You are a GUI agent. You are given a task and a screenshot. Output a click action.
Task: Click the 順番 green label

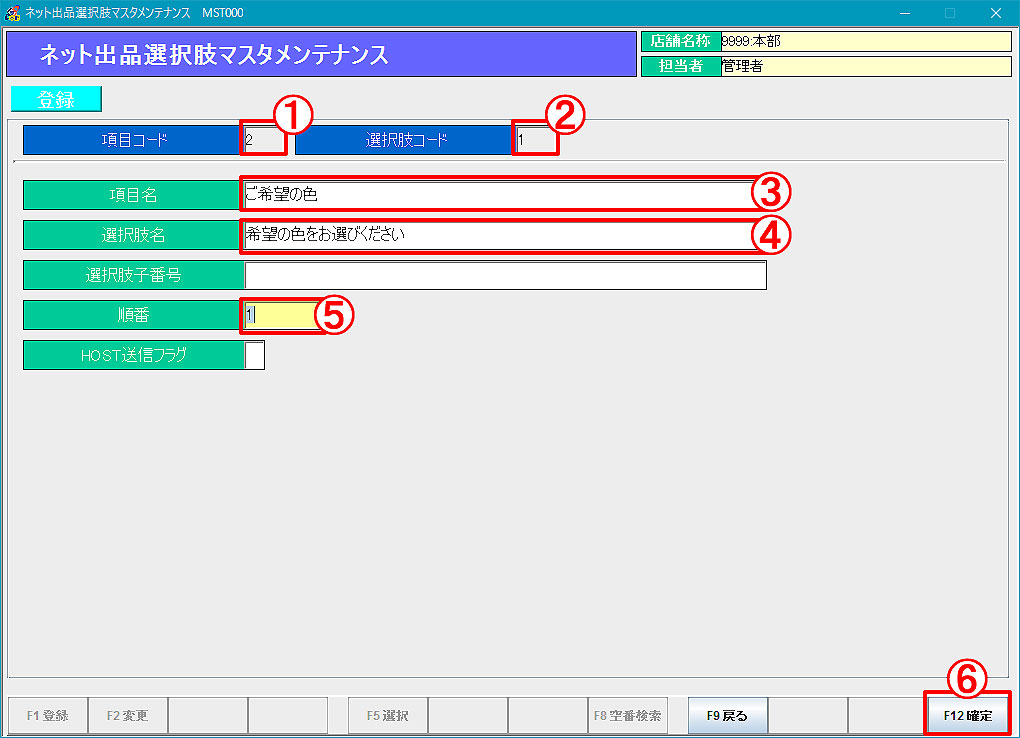(x=133, y=315)
